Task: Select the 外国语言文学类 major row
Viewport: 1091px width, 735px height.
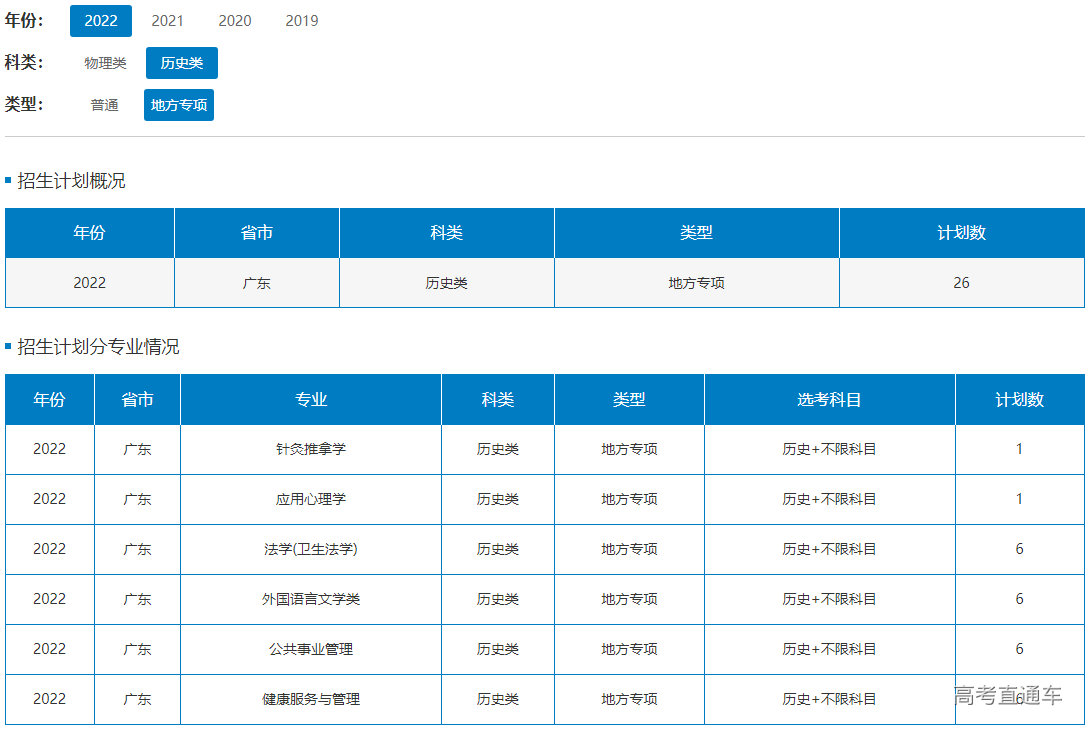Action: [311, 599]
